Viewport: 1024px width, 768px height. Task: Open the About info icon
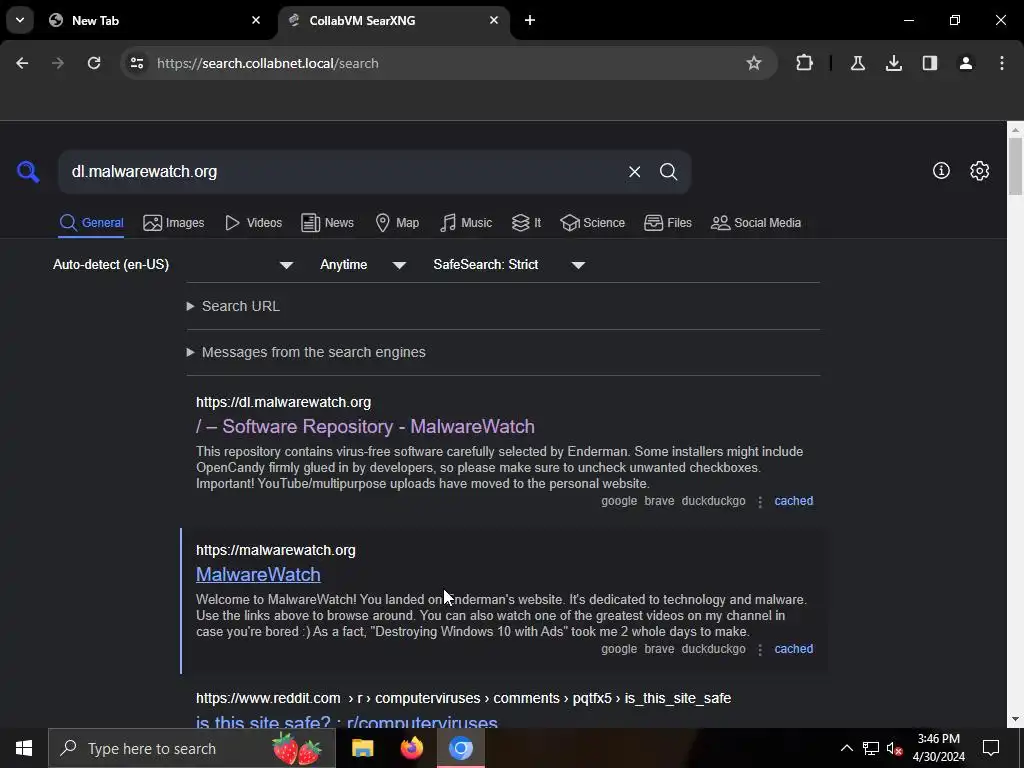click(x=941, y=170)
